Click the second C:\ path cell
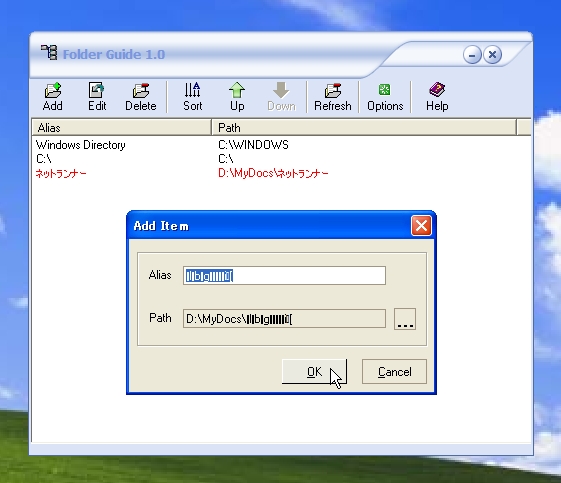Viewport: 561px width, 483px height. (x=226, y=158)
